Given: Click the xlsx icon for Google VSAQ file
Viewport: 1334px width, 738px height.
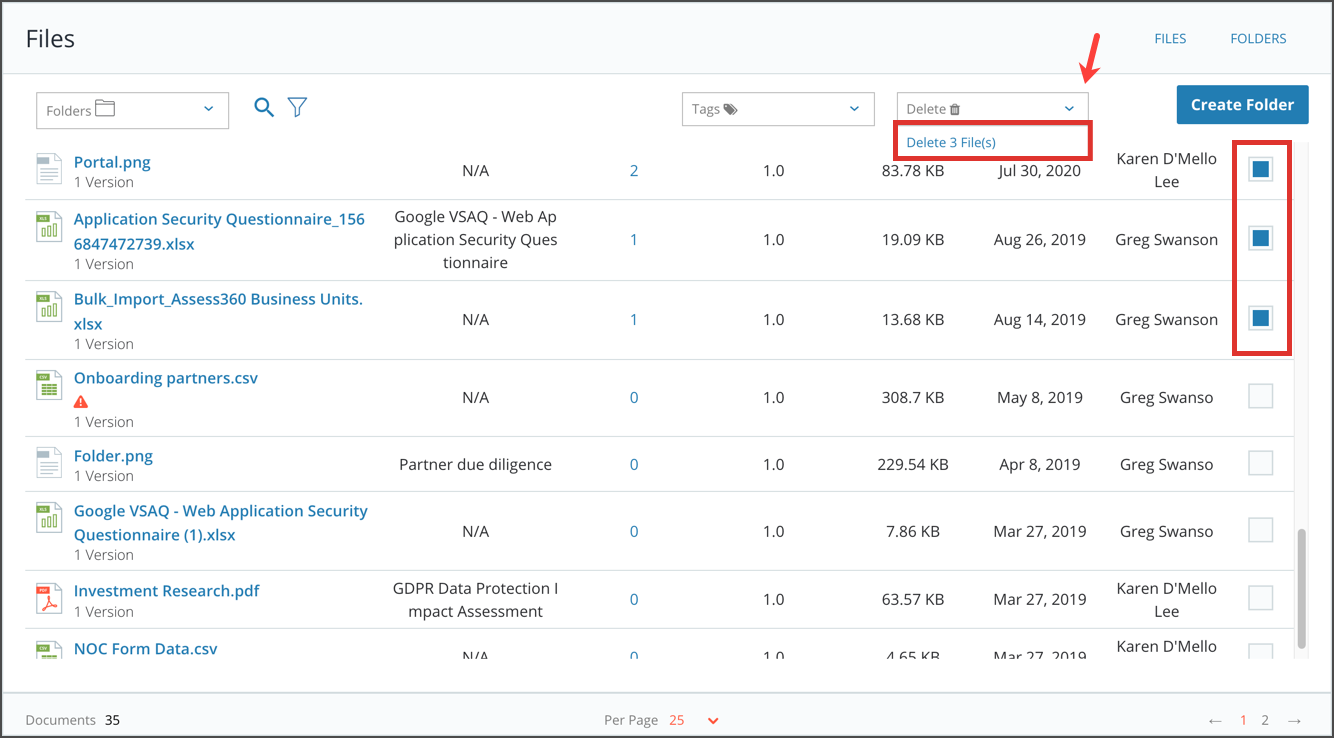Looking at the screenshot, I should click(49, 518).
